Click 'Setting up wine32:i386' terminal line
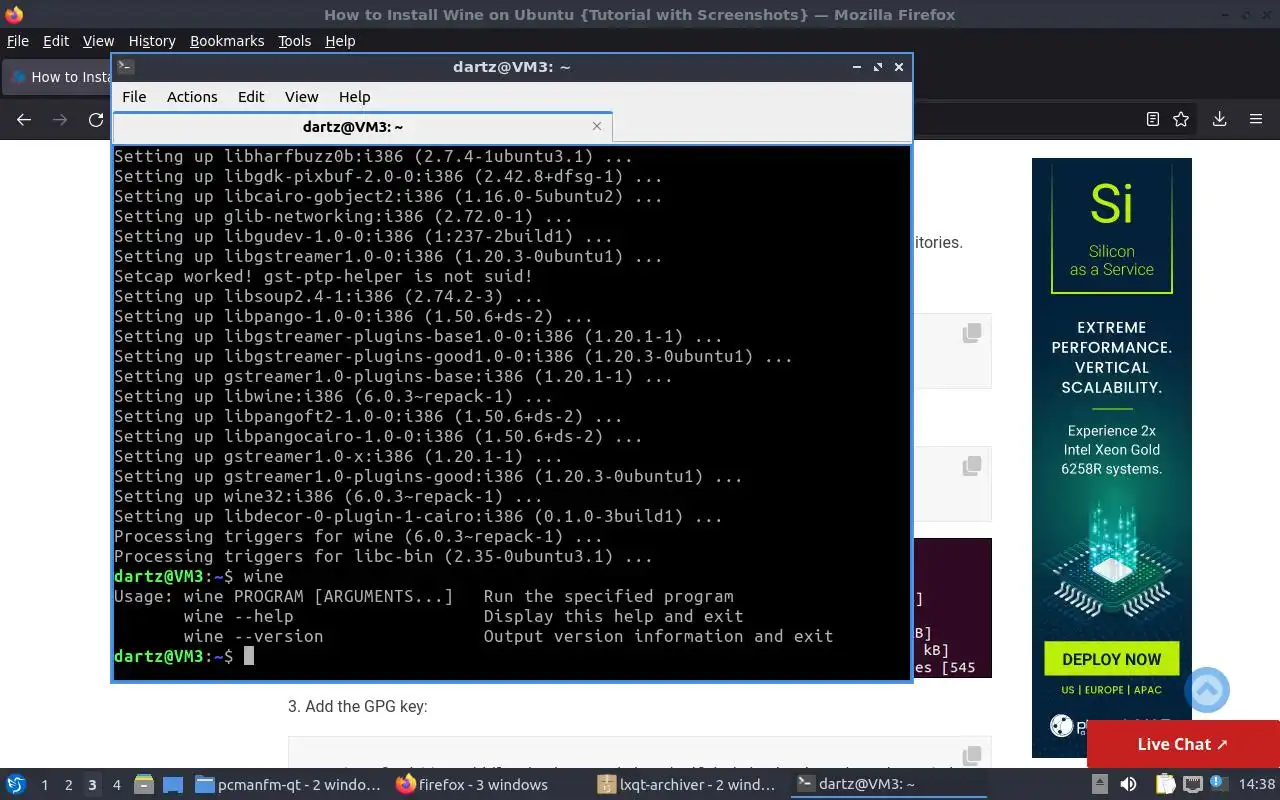The image size is (1280, 800). click(x=328, y=496)
